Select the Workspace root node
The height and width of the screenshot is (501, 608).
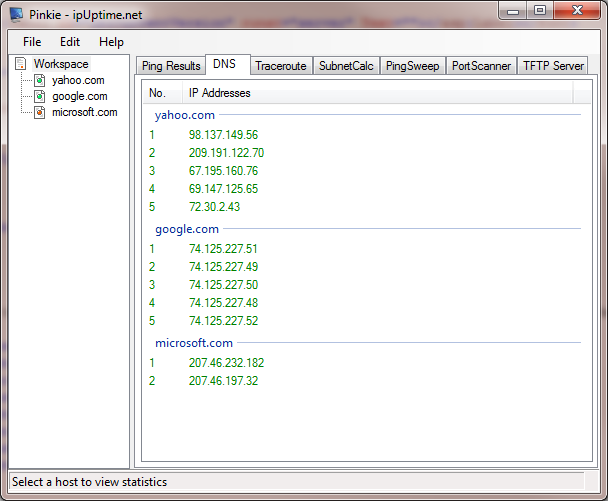point(61,64)
